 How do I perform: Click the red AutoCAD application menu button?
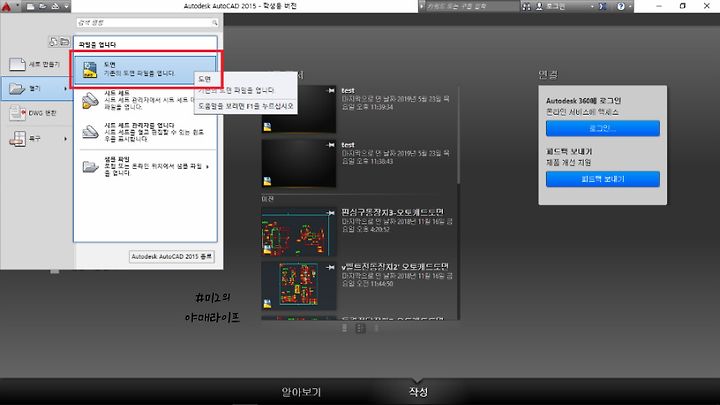click(x=6, y=6)
